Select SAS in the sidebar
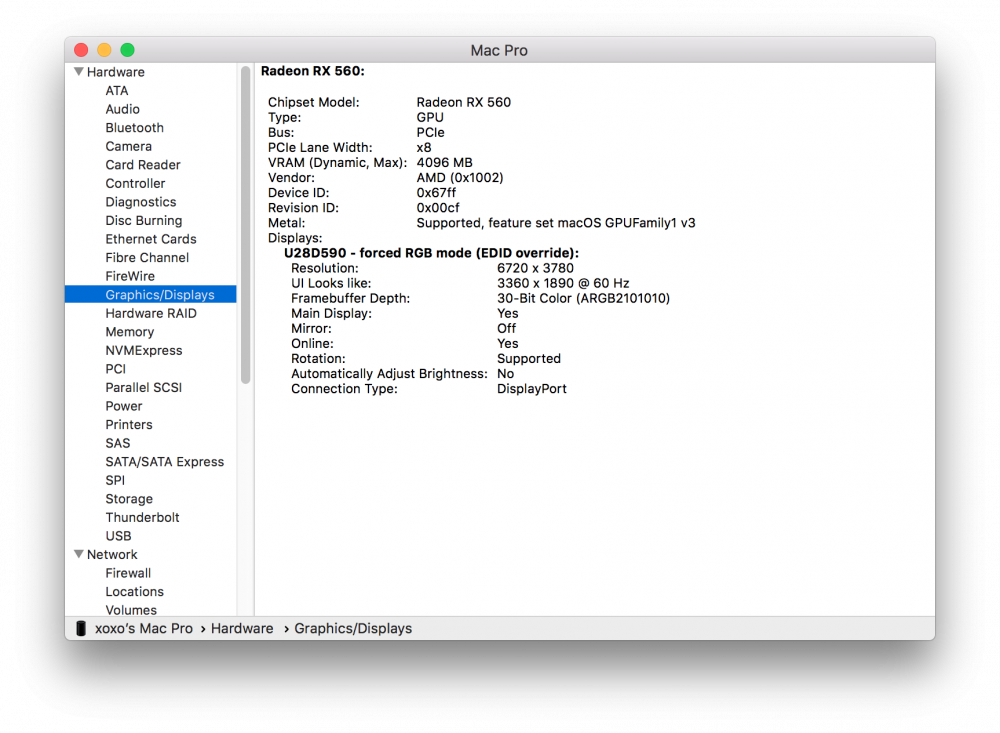Screen dimensions: 1000x733 click(117, 443)
